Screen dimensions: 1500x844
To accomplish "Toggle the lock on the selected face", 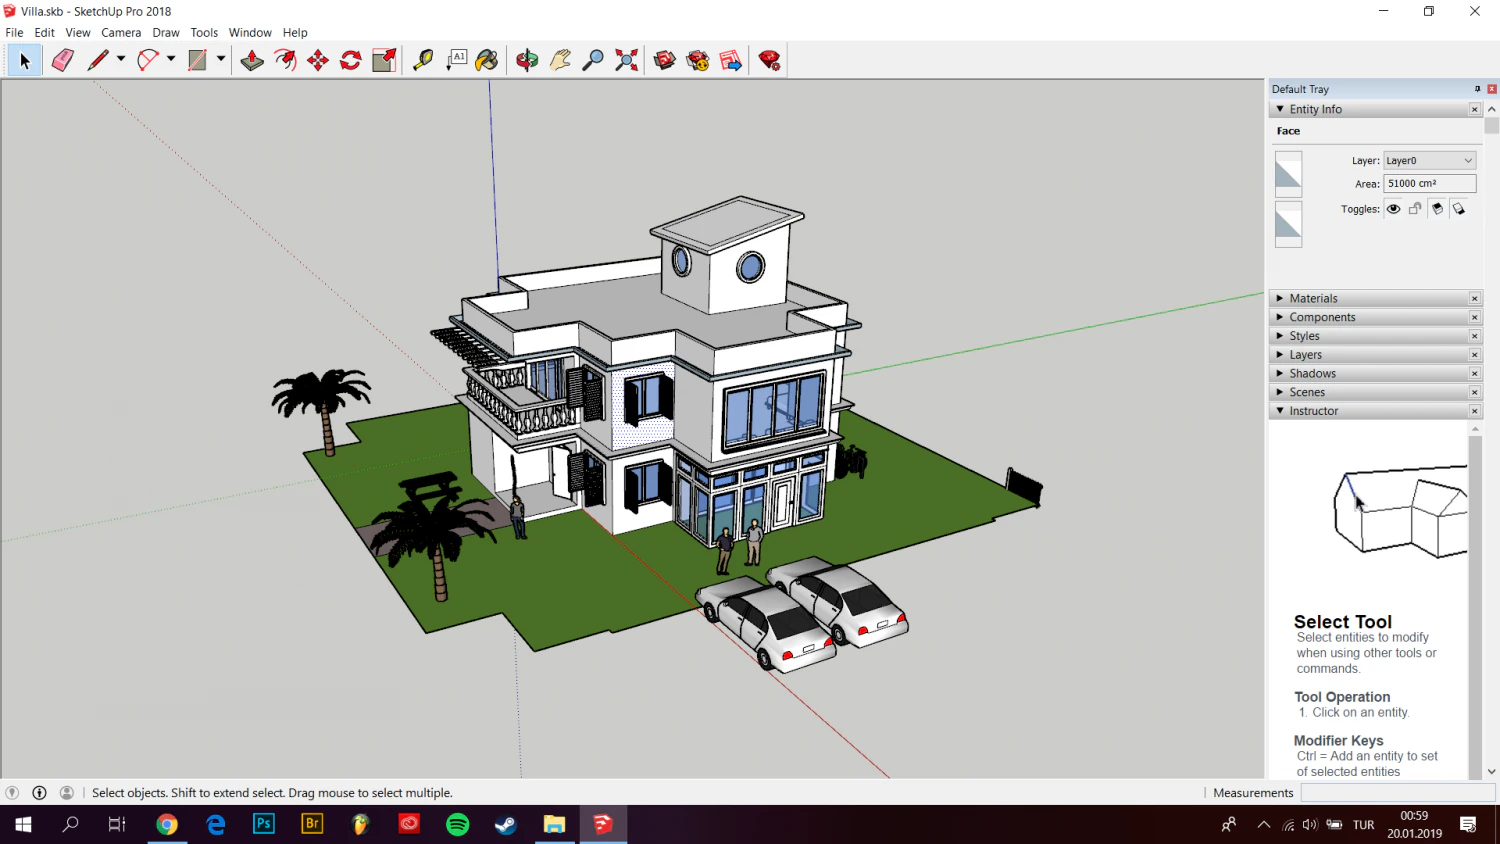I will click(1415, 209).
